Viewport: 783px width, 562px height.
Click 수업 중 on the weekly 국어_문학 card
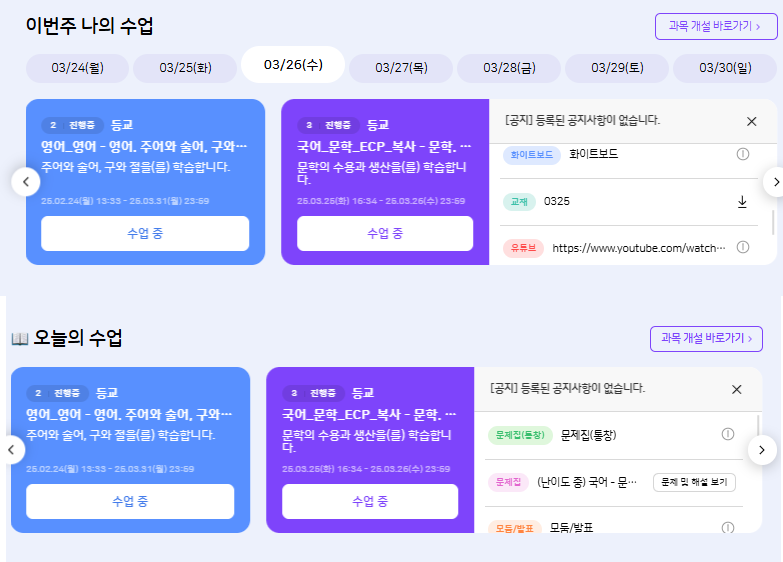coord(385,233)
